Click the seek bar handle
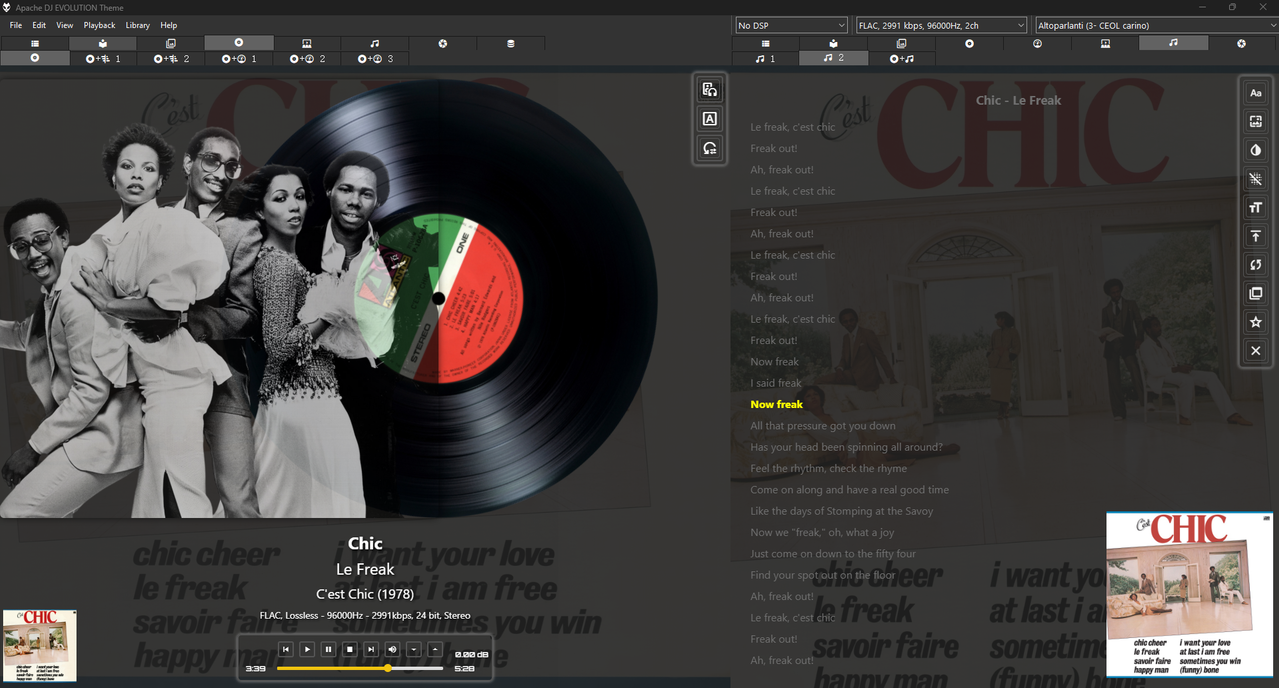Image resolution: width=1279 pixels, height=688 pixels. pos(388,668)
